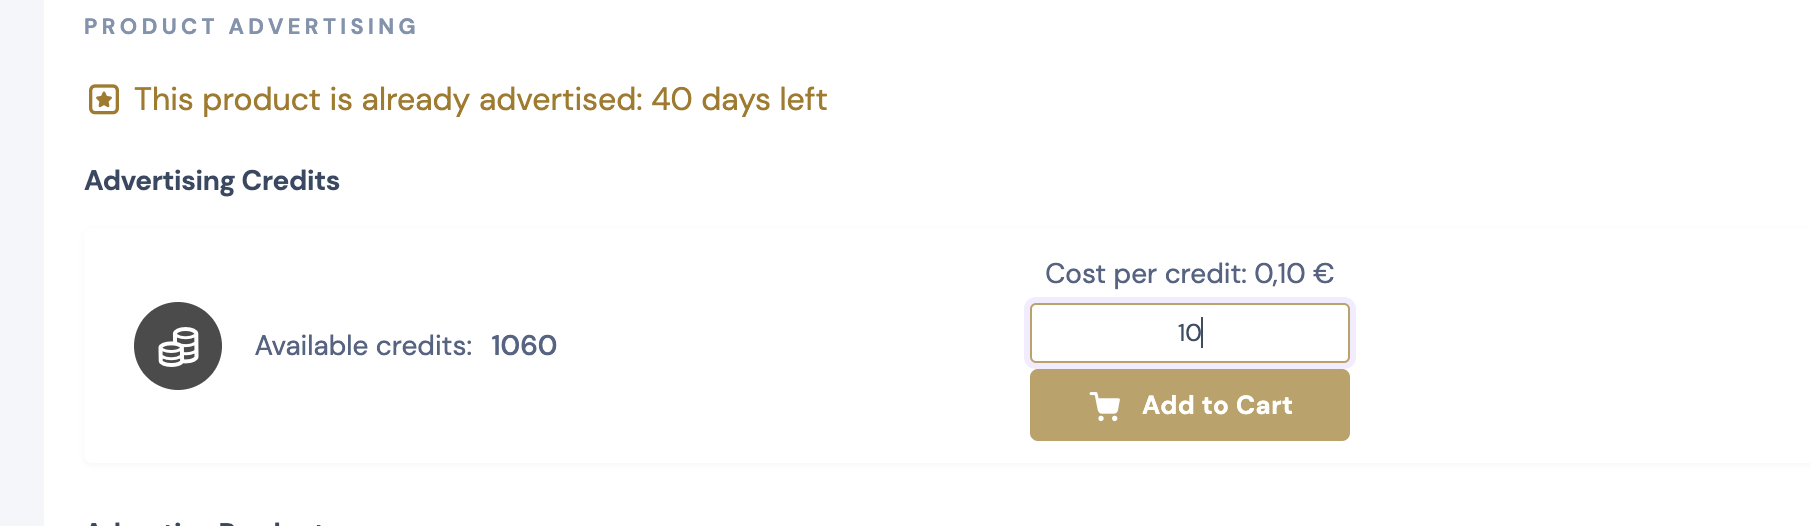Click the shopping cart icon in the button

tap(1105, 406)
